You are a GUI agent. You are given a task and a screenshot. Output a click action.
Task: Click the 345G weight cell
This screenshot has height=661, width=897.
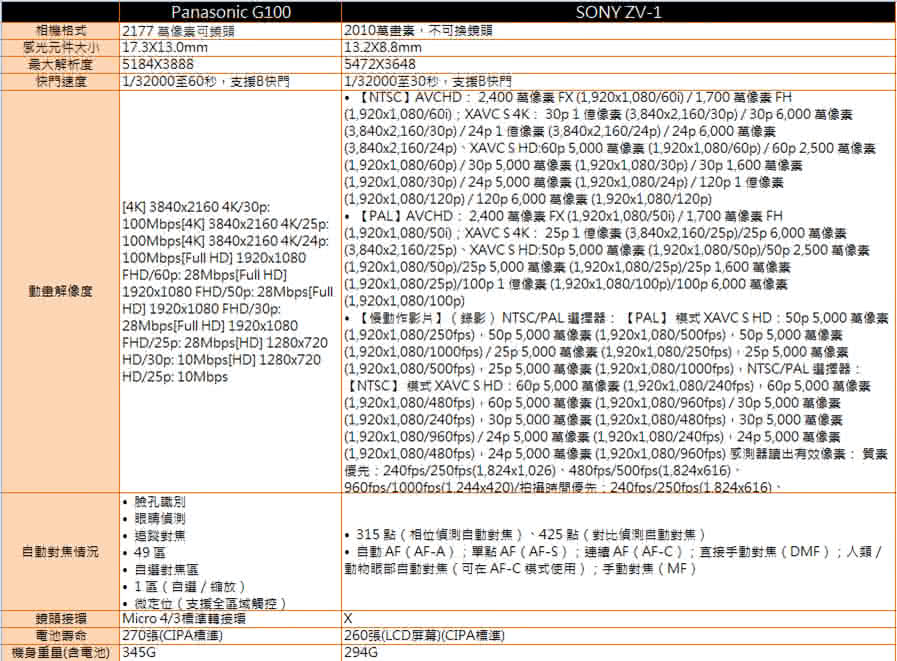[x=137, y=652]
